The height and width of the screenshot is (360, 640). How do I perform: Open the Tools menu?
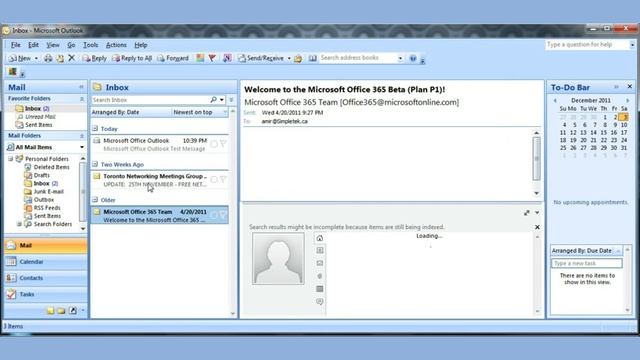91,45
